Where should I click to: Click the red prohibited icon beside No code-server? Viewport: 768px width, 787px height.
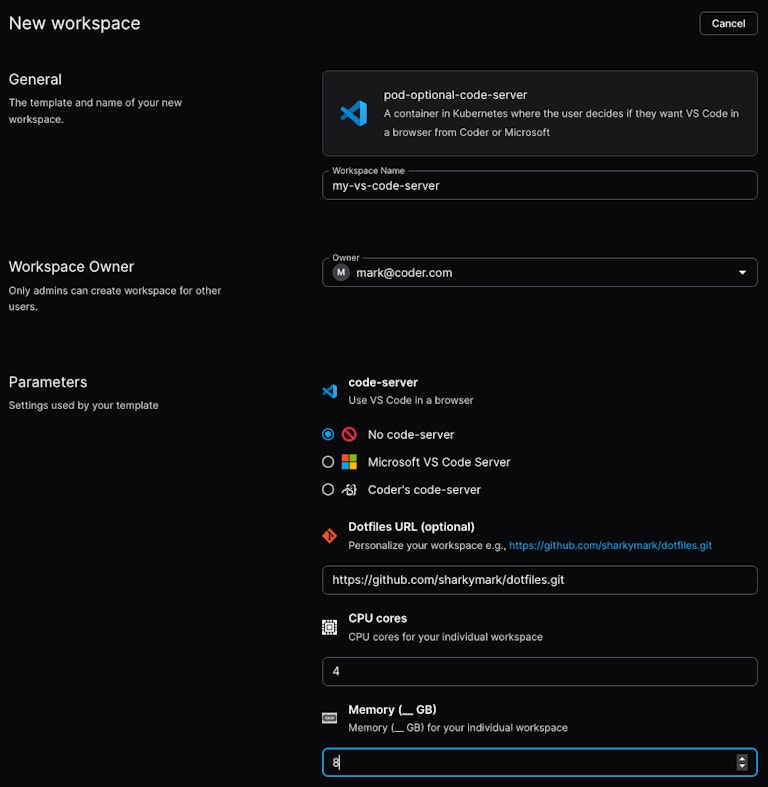click(x=349, y=435)
